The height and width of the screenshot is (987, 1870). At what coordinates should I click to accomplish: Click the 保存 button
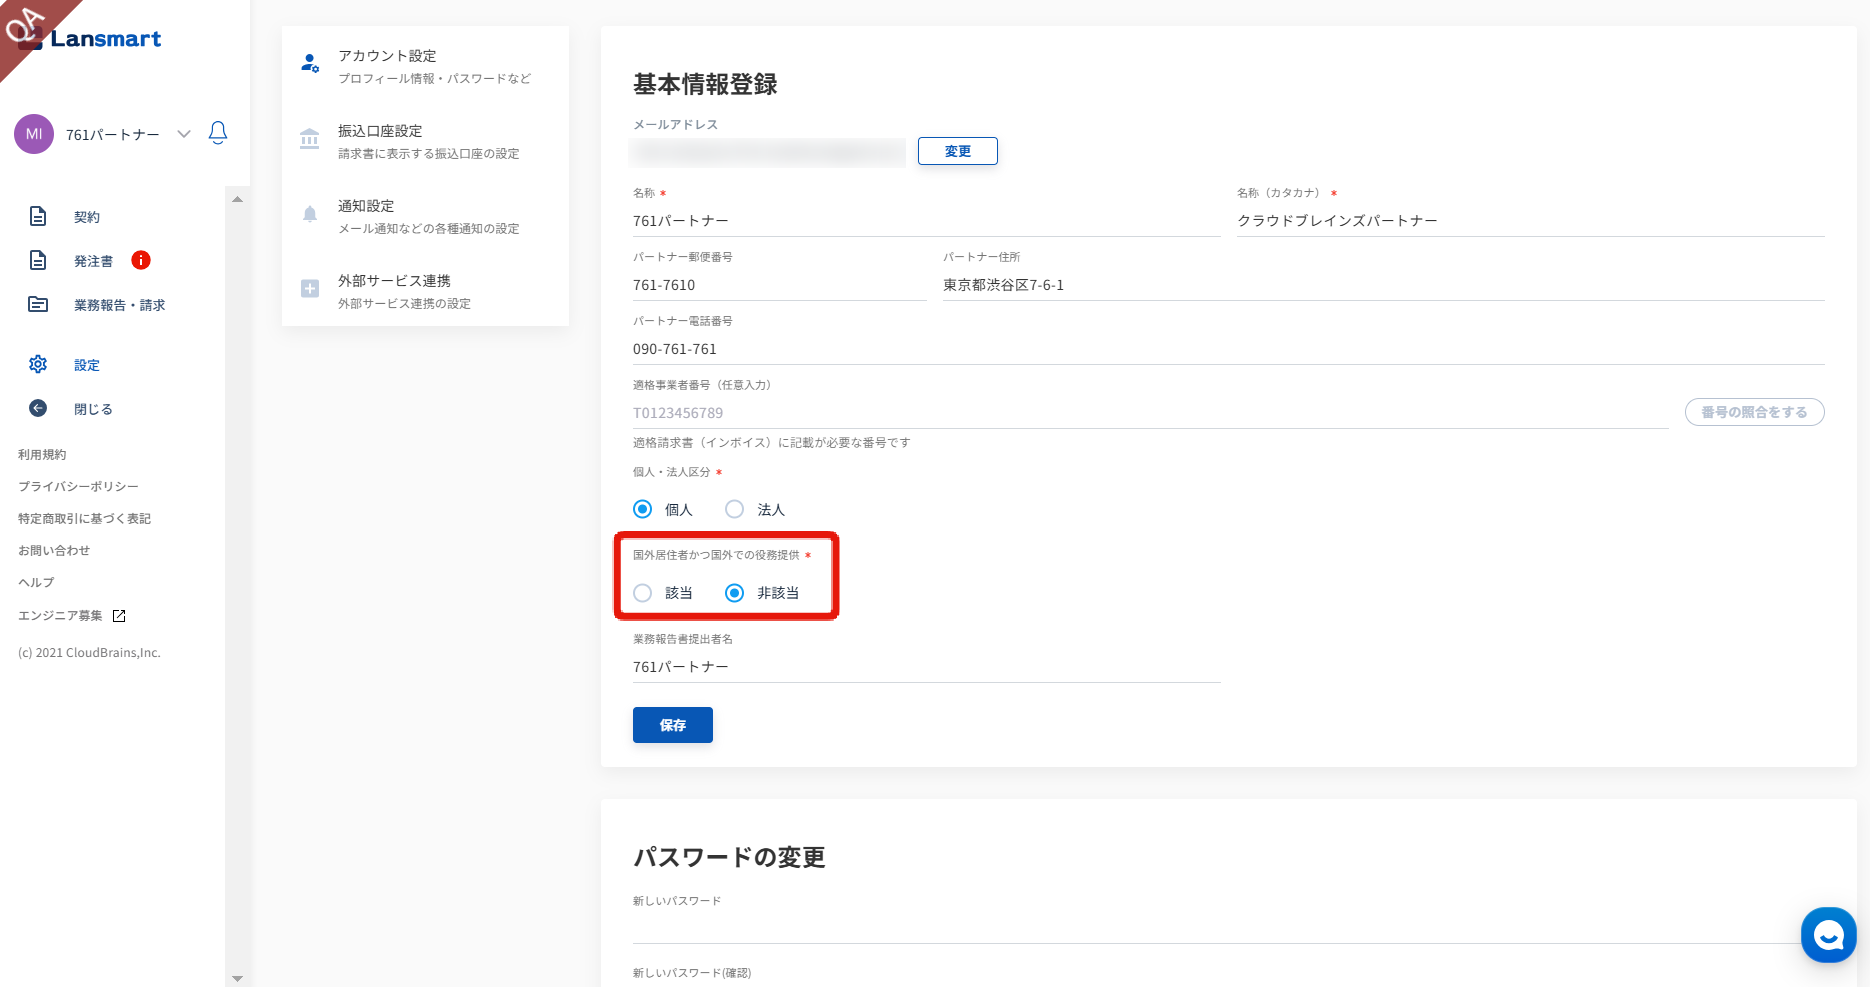click(x=672, y=725)
